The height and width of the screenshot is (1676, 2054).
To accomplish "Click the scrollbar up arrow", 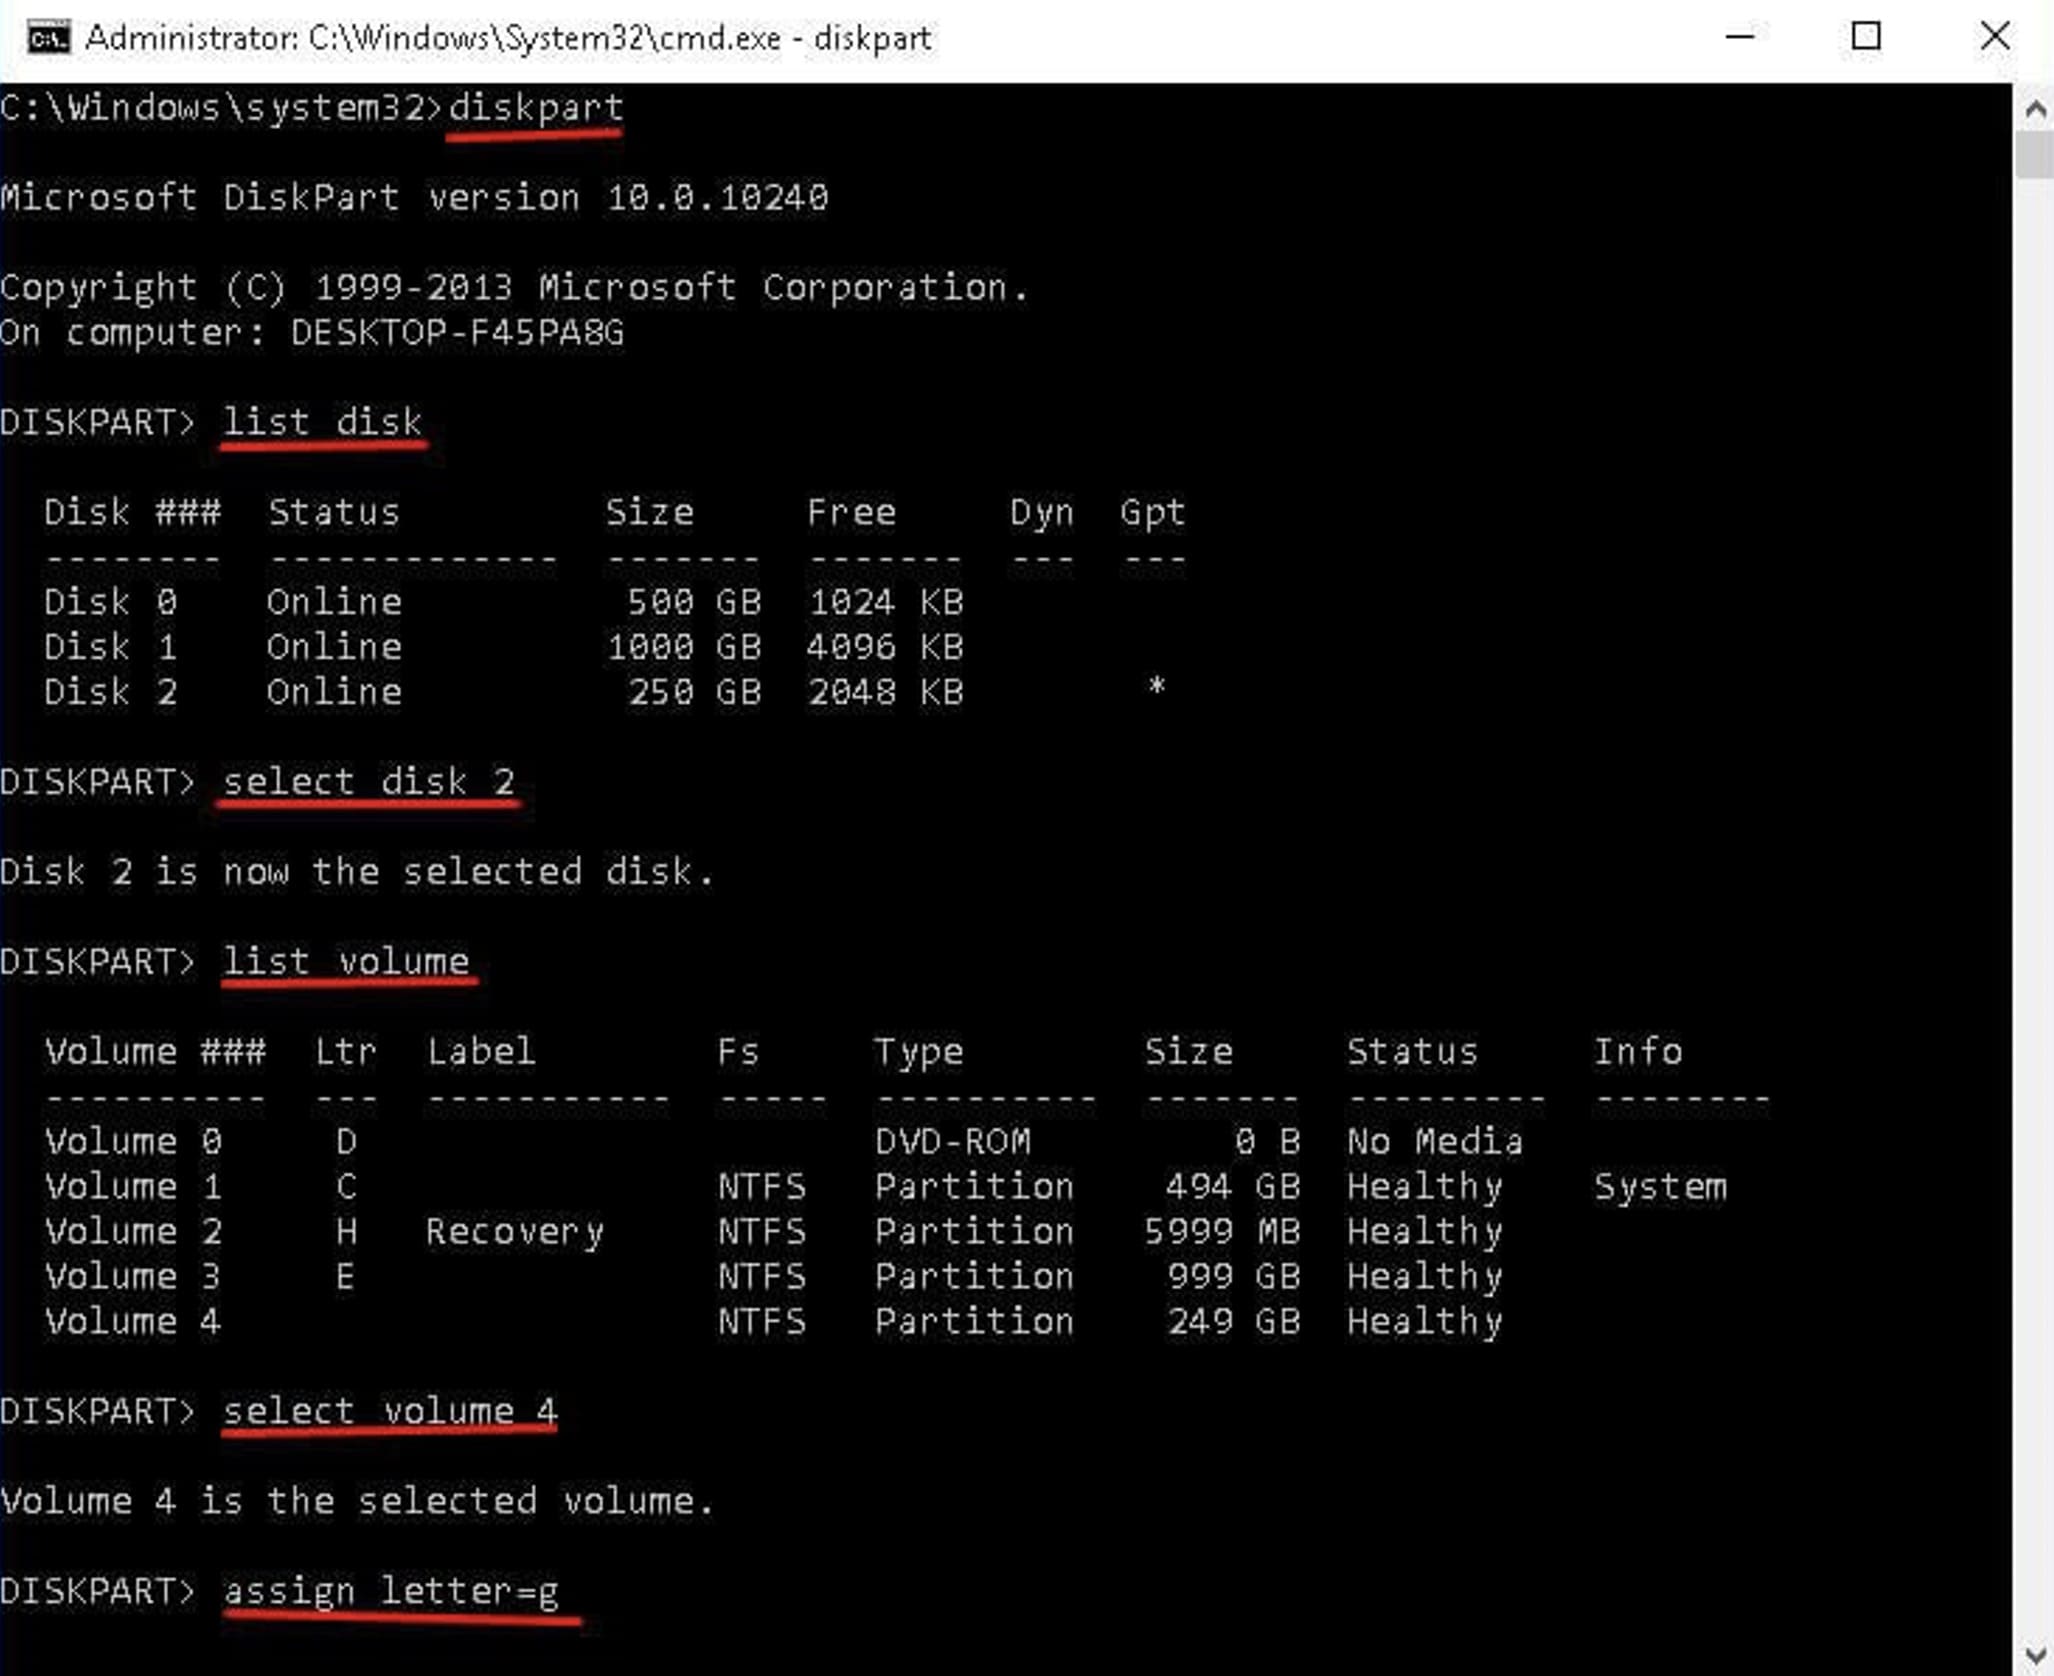I will [x=2034, y=109].
